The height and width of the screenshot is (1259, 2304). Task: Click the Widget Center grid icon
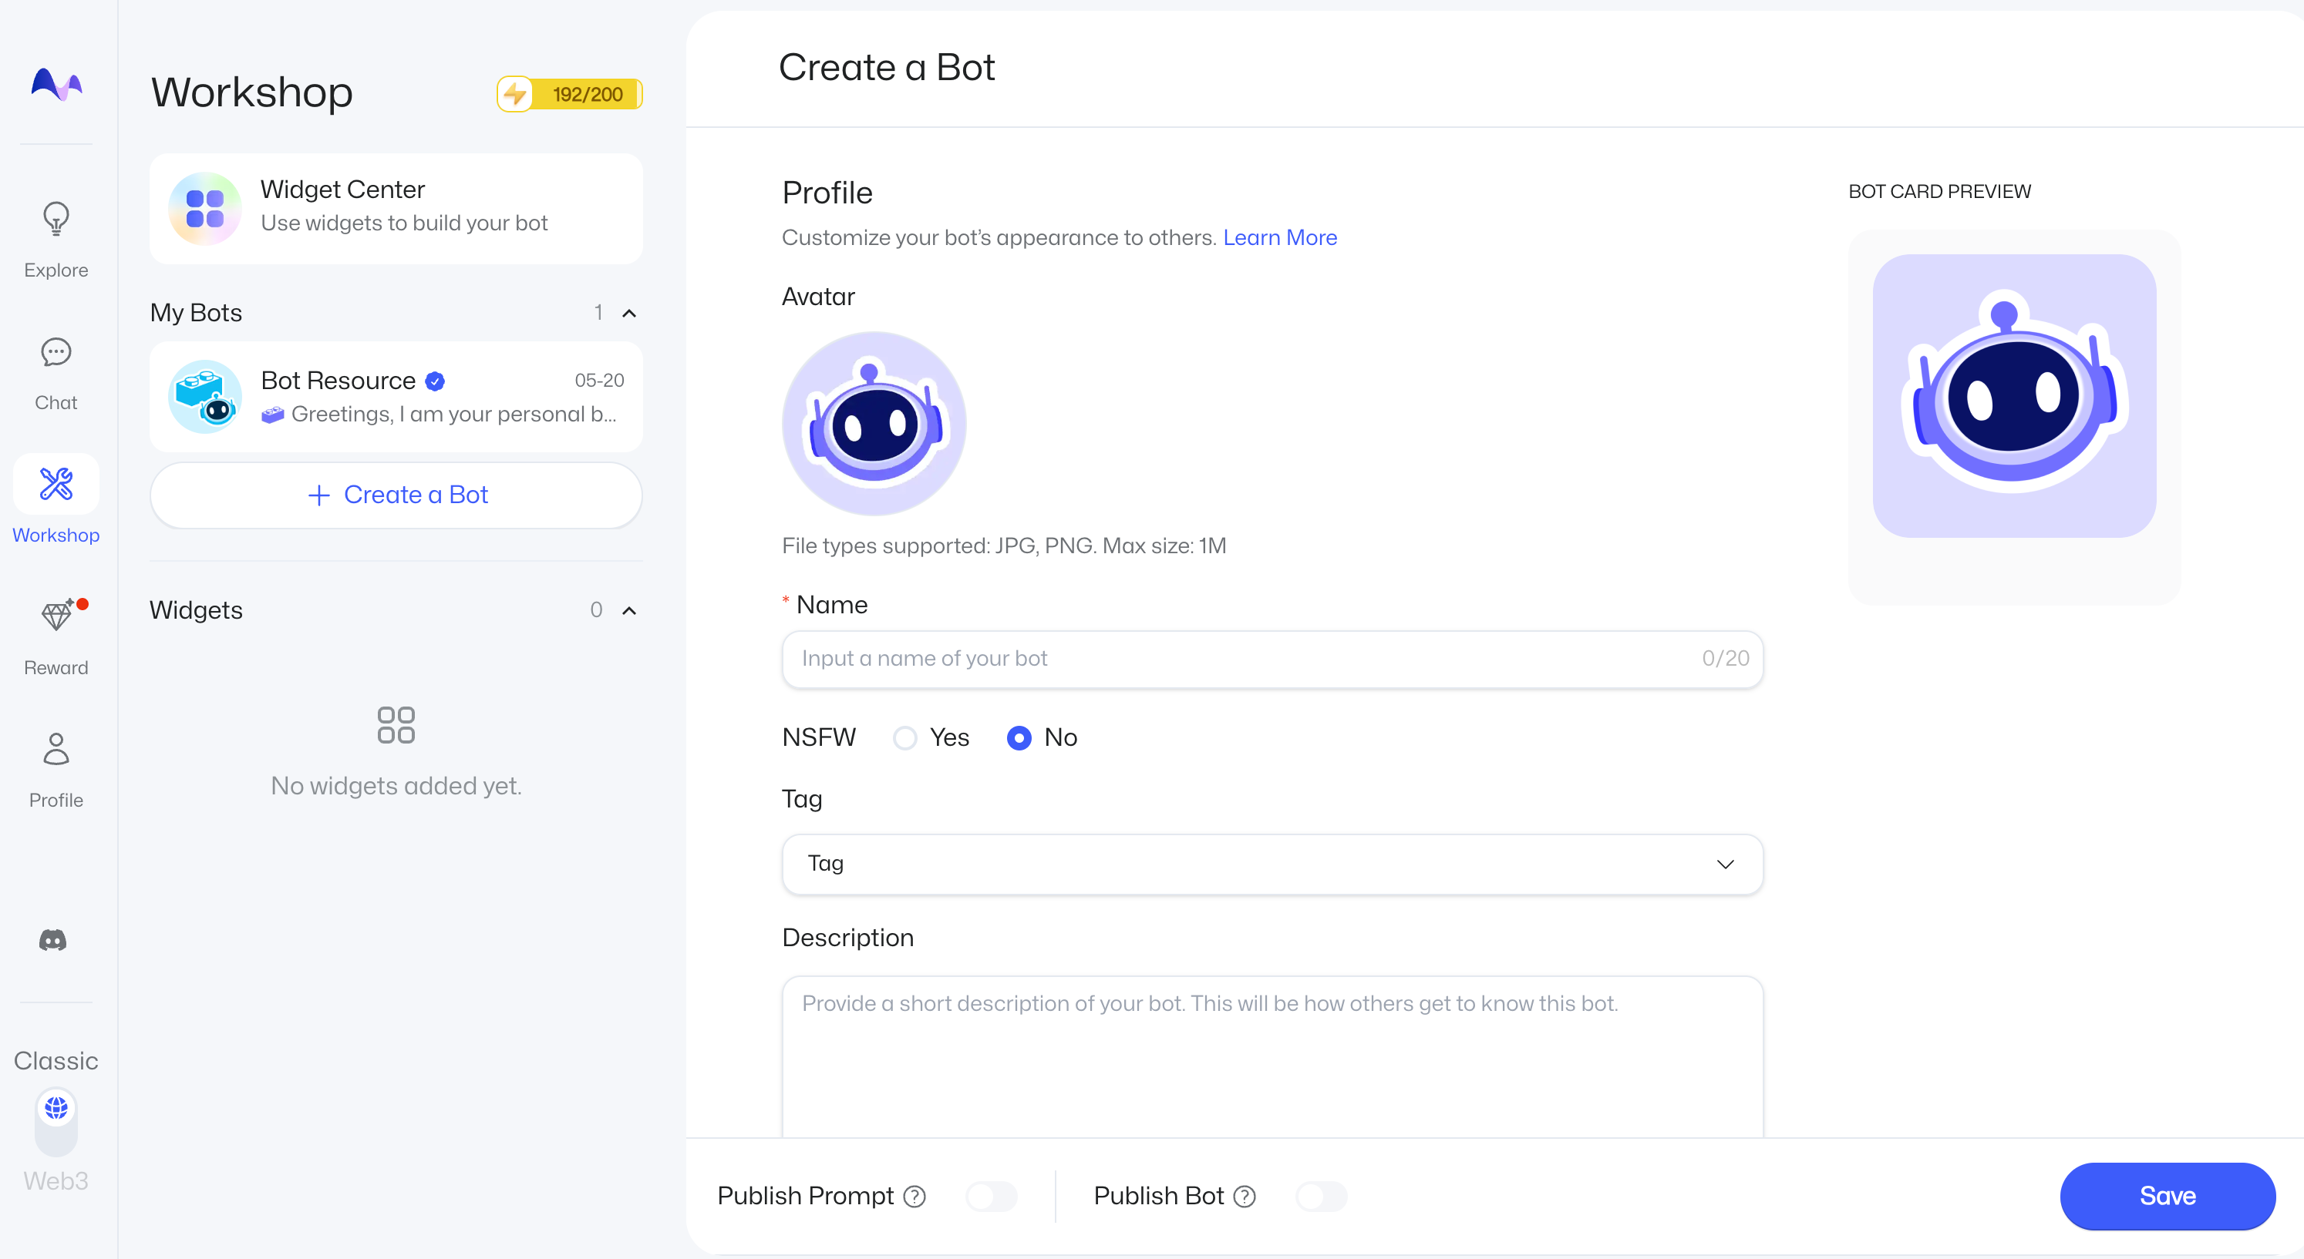205,208
